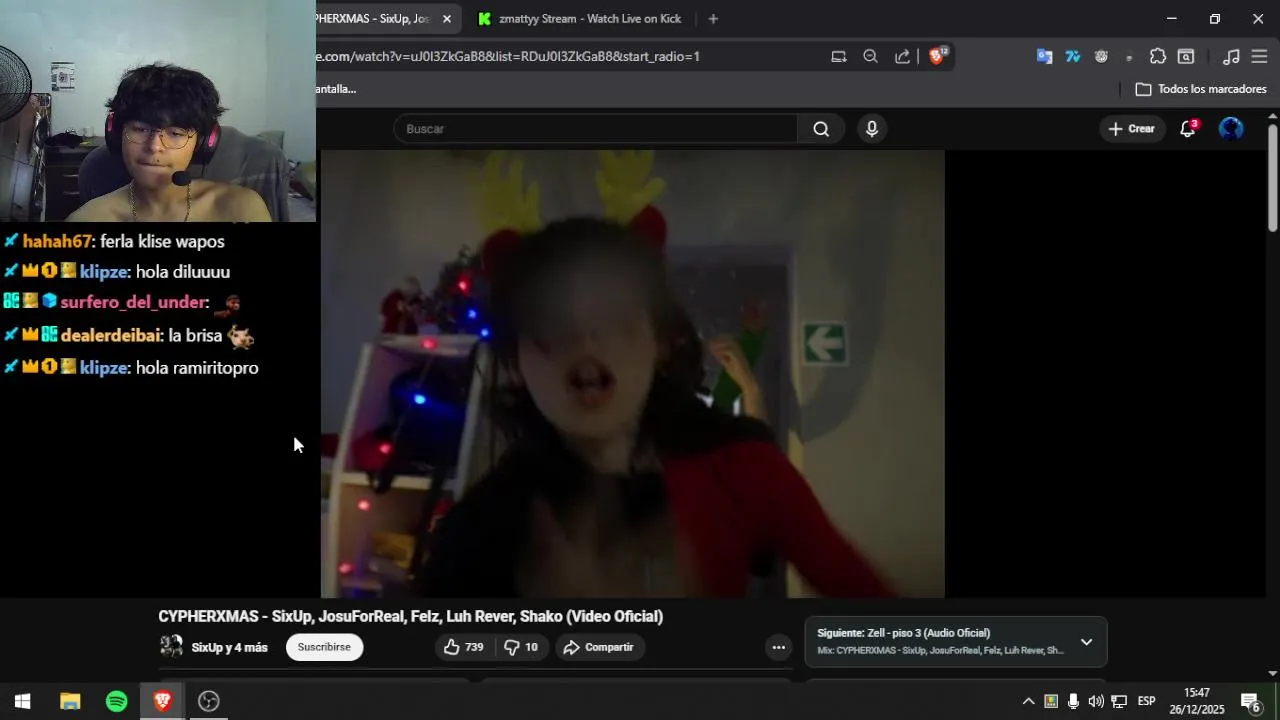The image size is (1280, 720).
Task: Open the YouTube account avatar menu
Action: click(x=1231, y=129)
